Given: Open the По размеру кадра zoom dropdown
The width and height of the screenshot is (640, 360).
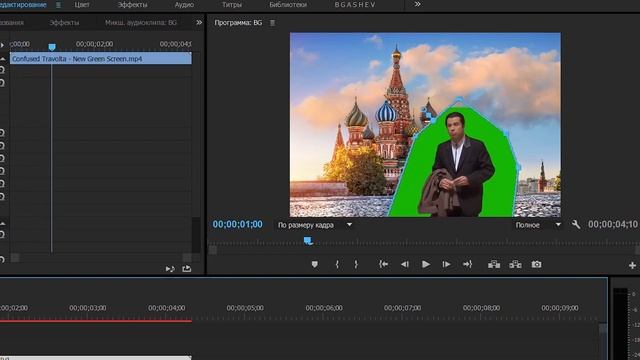Looking at the screenshot, I should click(x=314, y=225).
